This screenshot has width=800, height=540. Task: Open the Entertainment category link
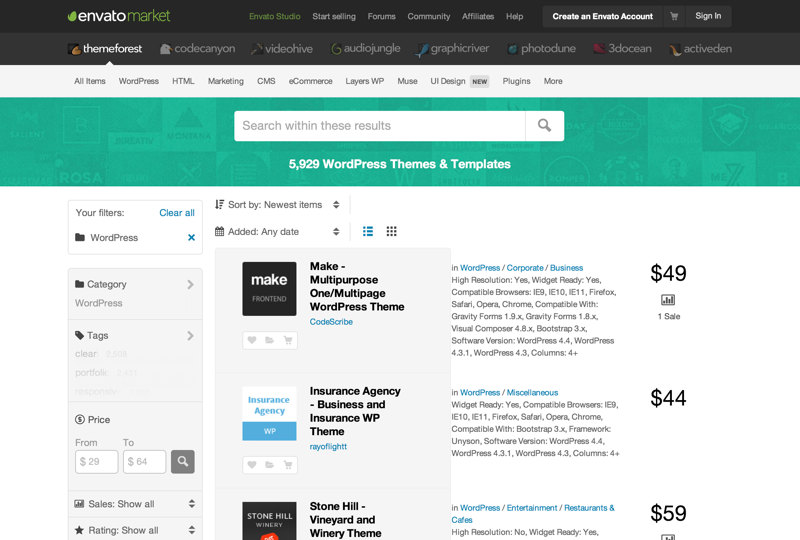click(532, 508)
